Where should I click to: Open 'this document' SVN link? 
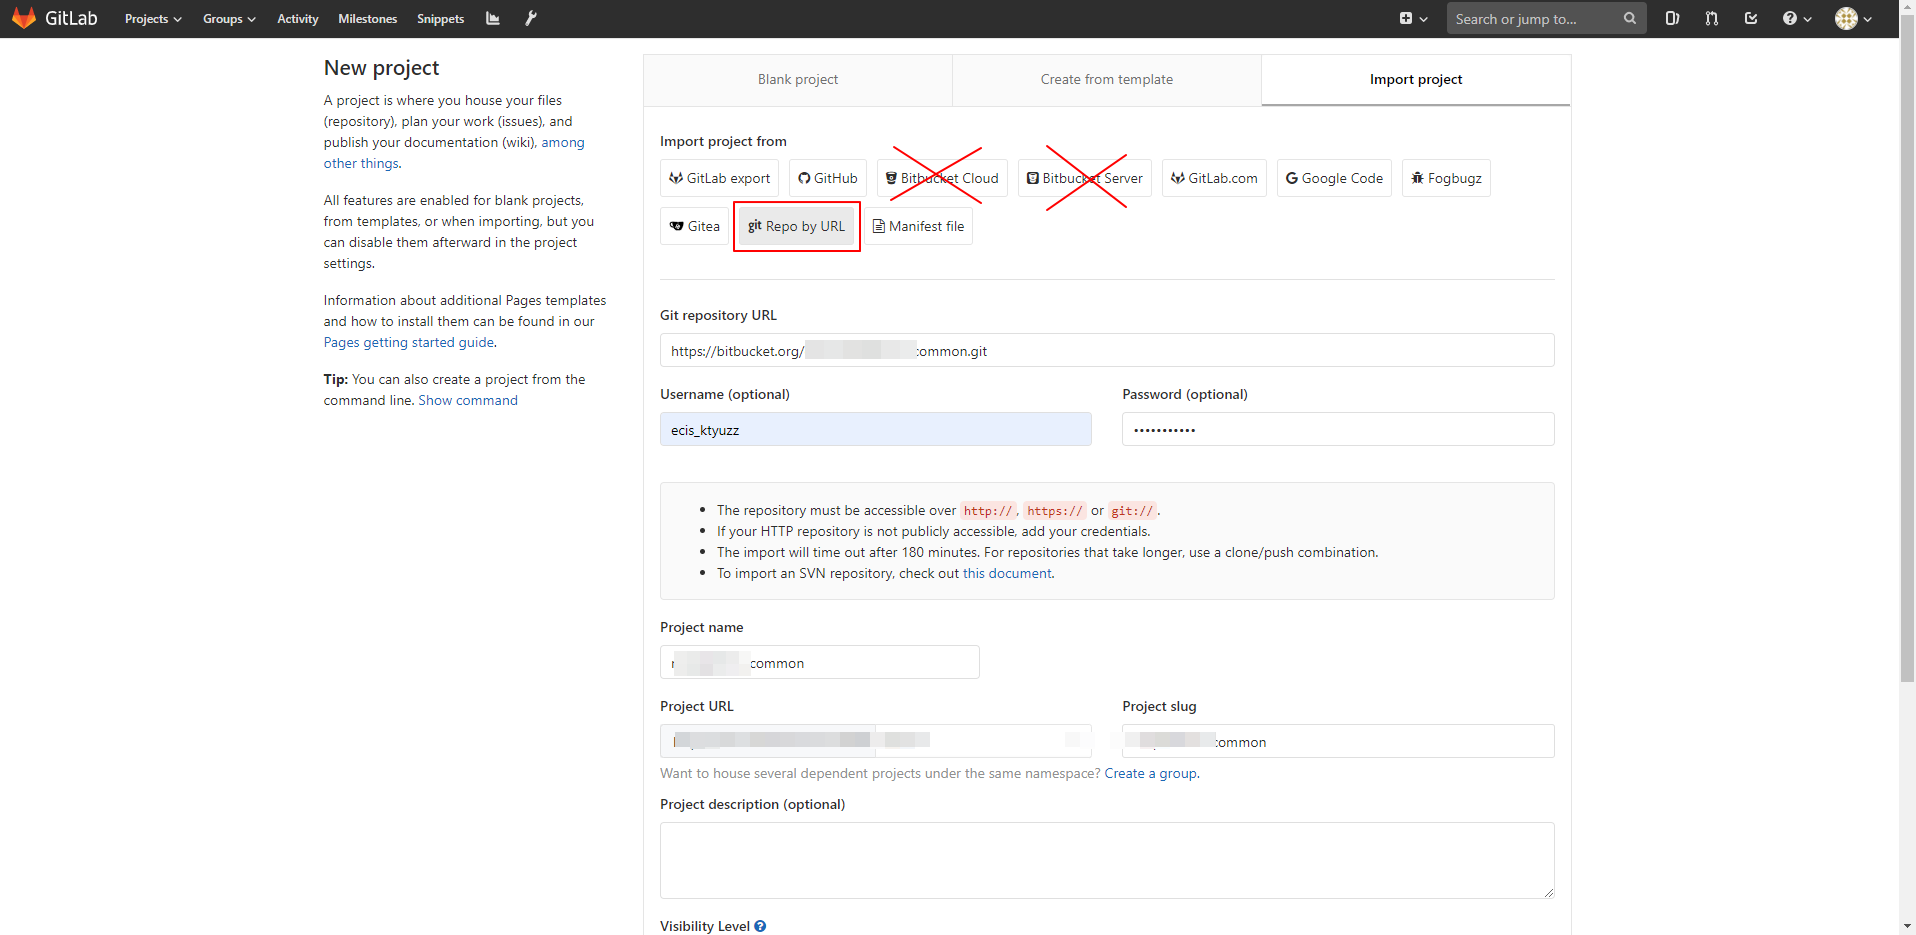click(x=1007, y=573)
